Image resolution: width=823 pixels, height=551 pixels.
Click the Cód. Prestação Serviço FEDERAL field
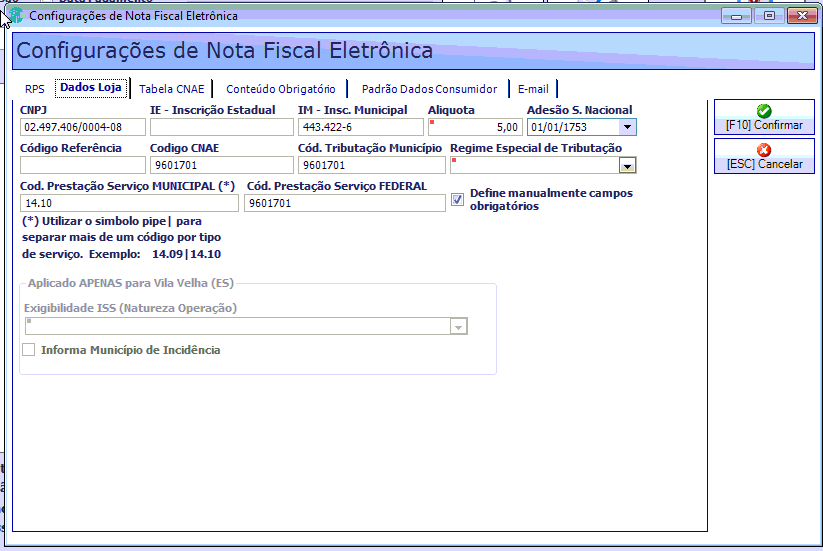345,203
